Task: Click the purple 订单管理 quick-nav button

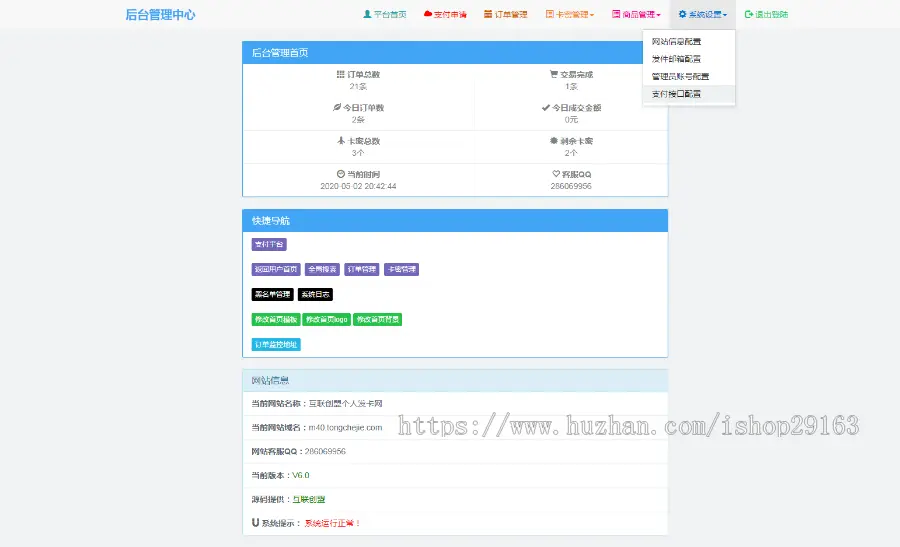Action: click(x=362, y=269)
